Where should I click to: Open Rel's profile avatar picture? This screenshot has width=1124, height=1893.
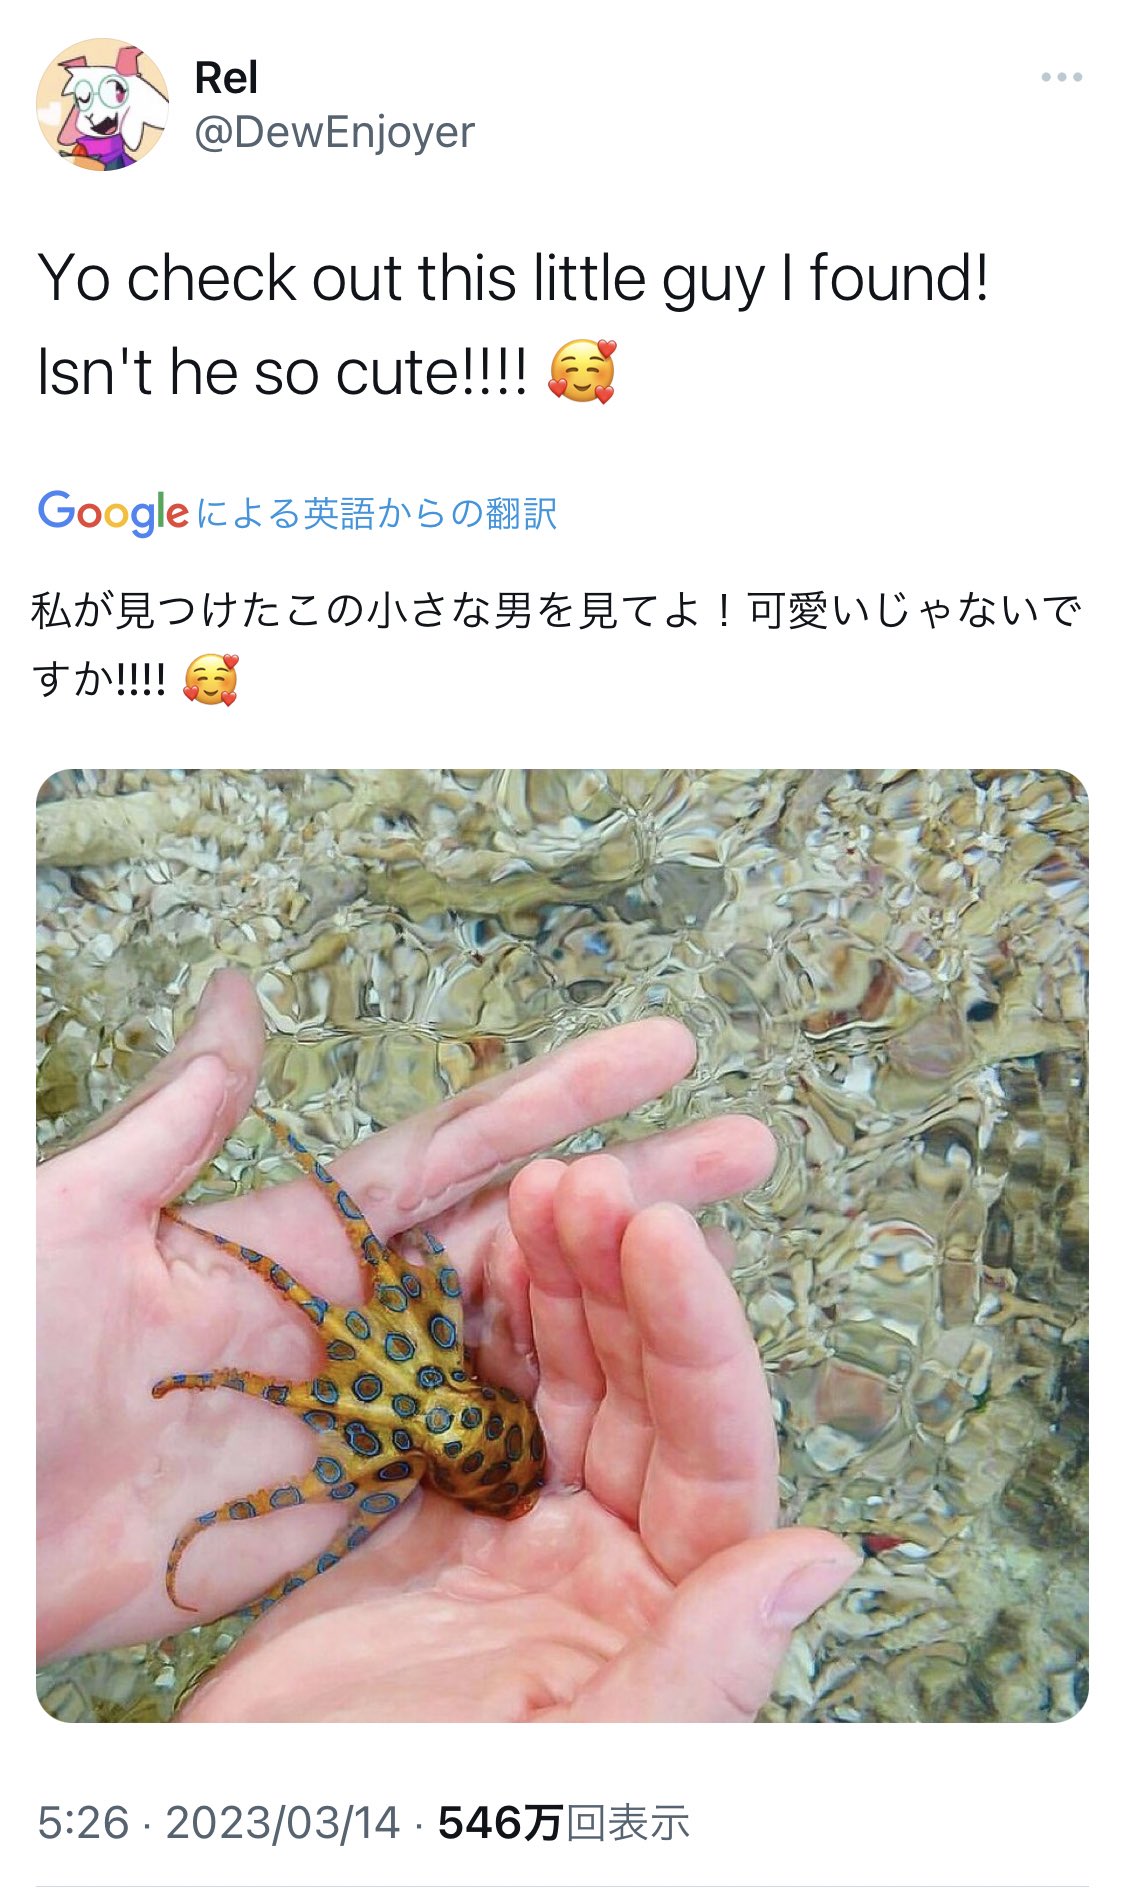(103, 104)
